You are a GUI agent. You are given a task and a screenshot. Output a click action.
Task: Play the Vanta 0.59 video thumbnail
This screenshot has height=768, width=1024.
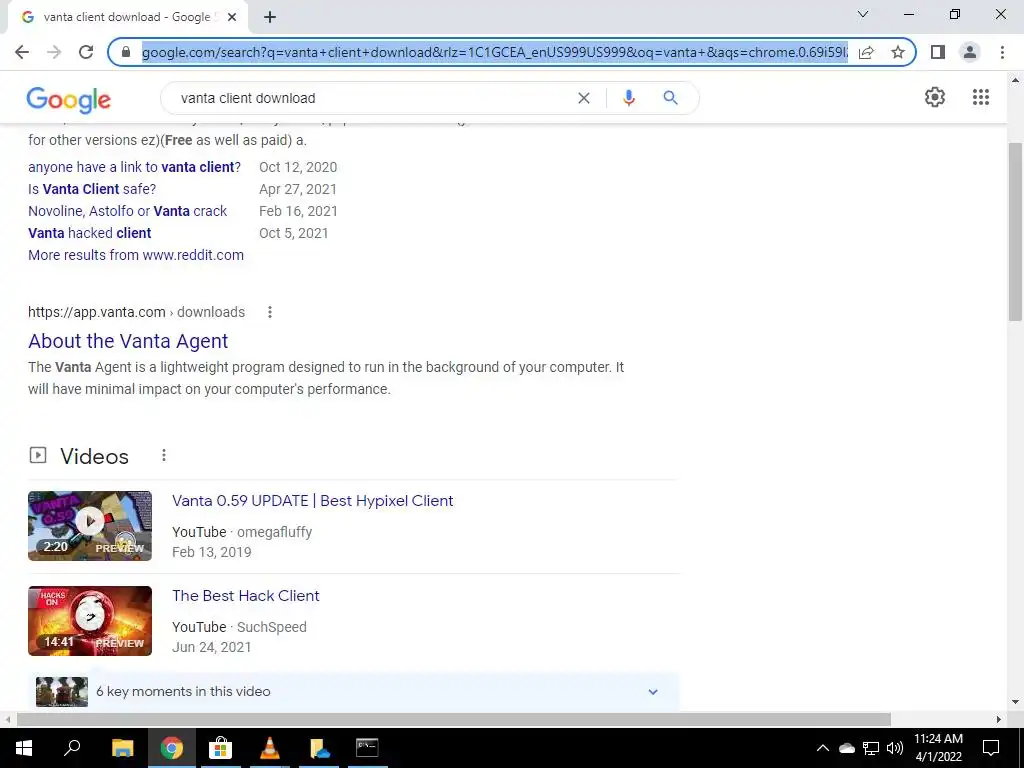[x=90, y=526]
